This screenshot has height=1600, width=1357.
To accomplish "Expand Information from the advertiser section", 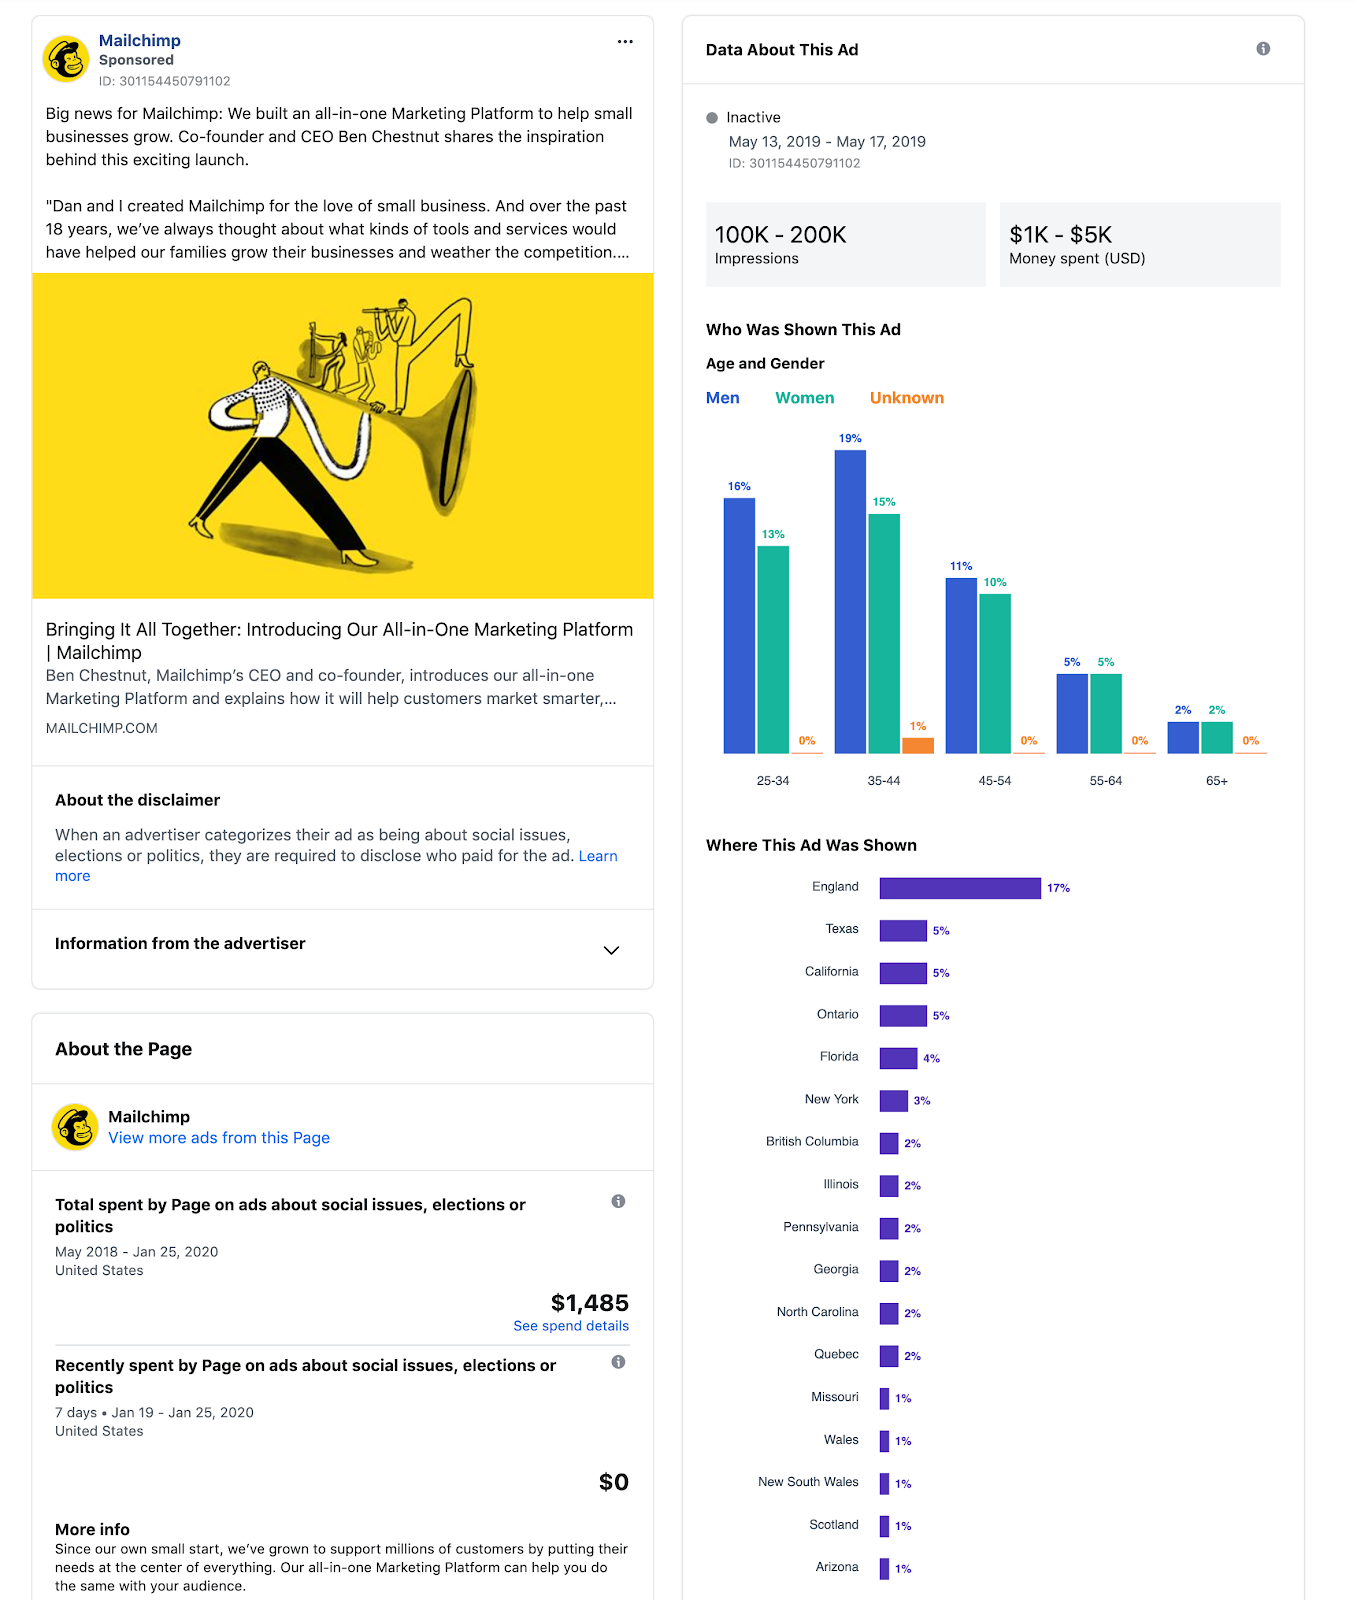I will pos(180,943).
